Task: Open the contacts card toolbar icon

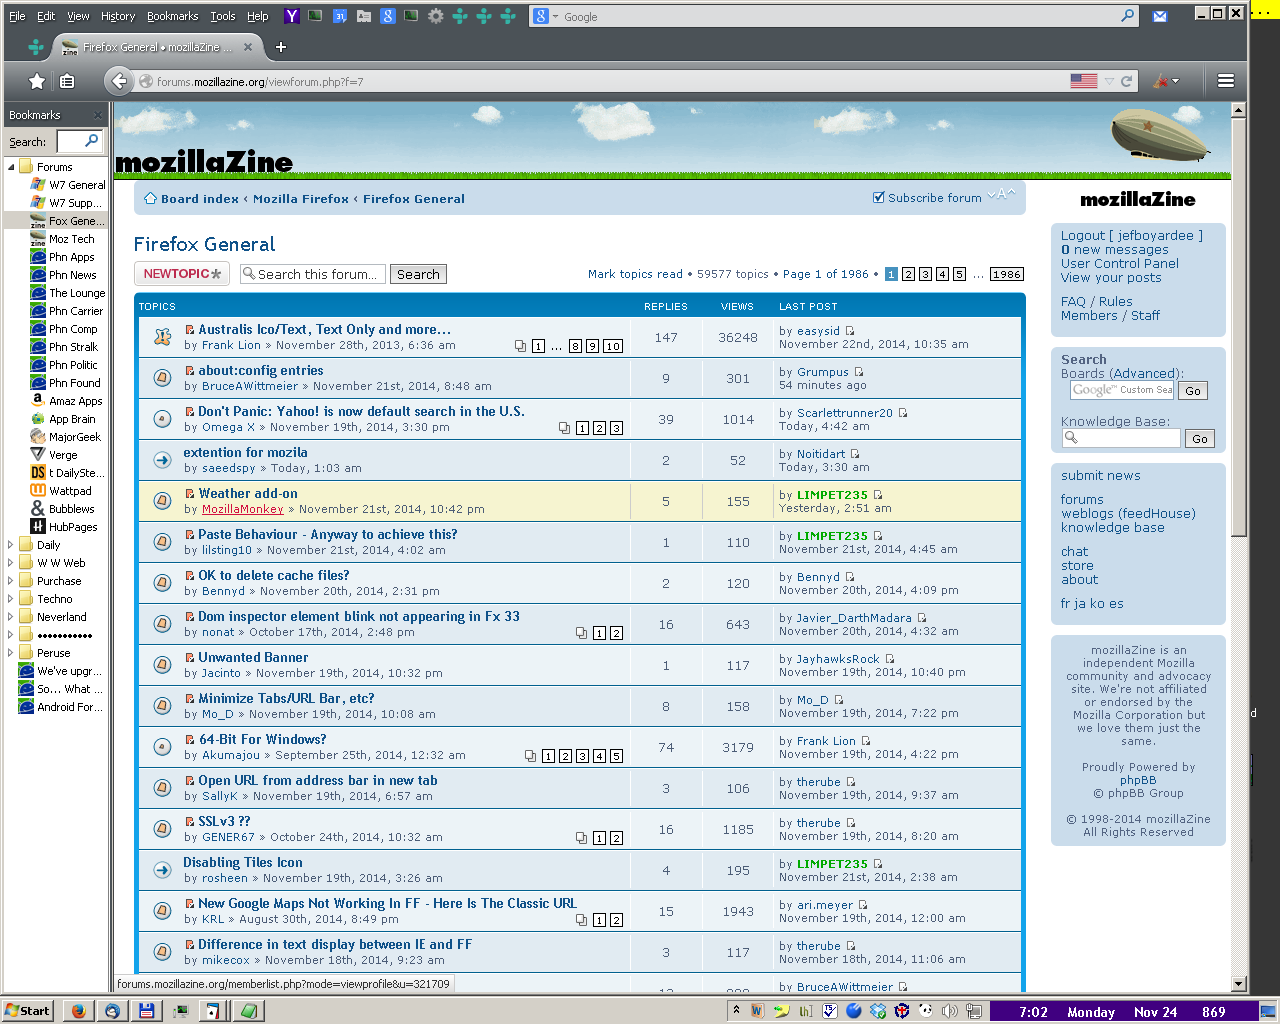Action: (364, 16)
